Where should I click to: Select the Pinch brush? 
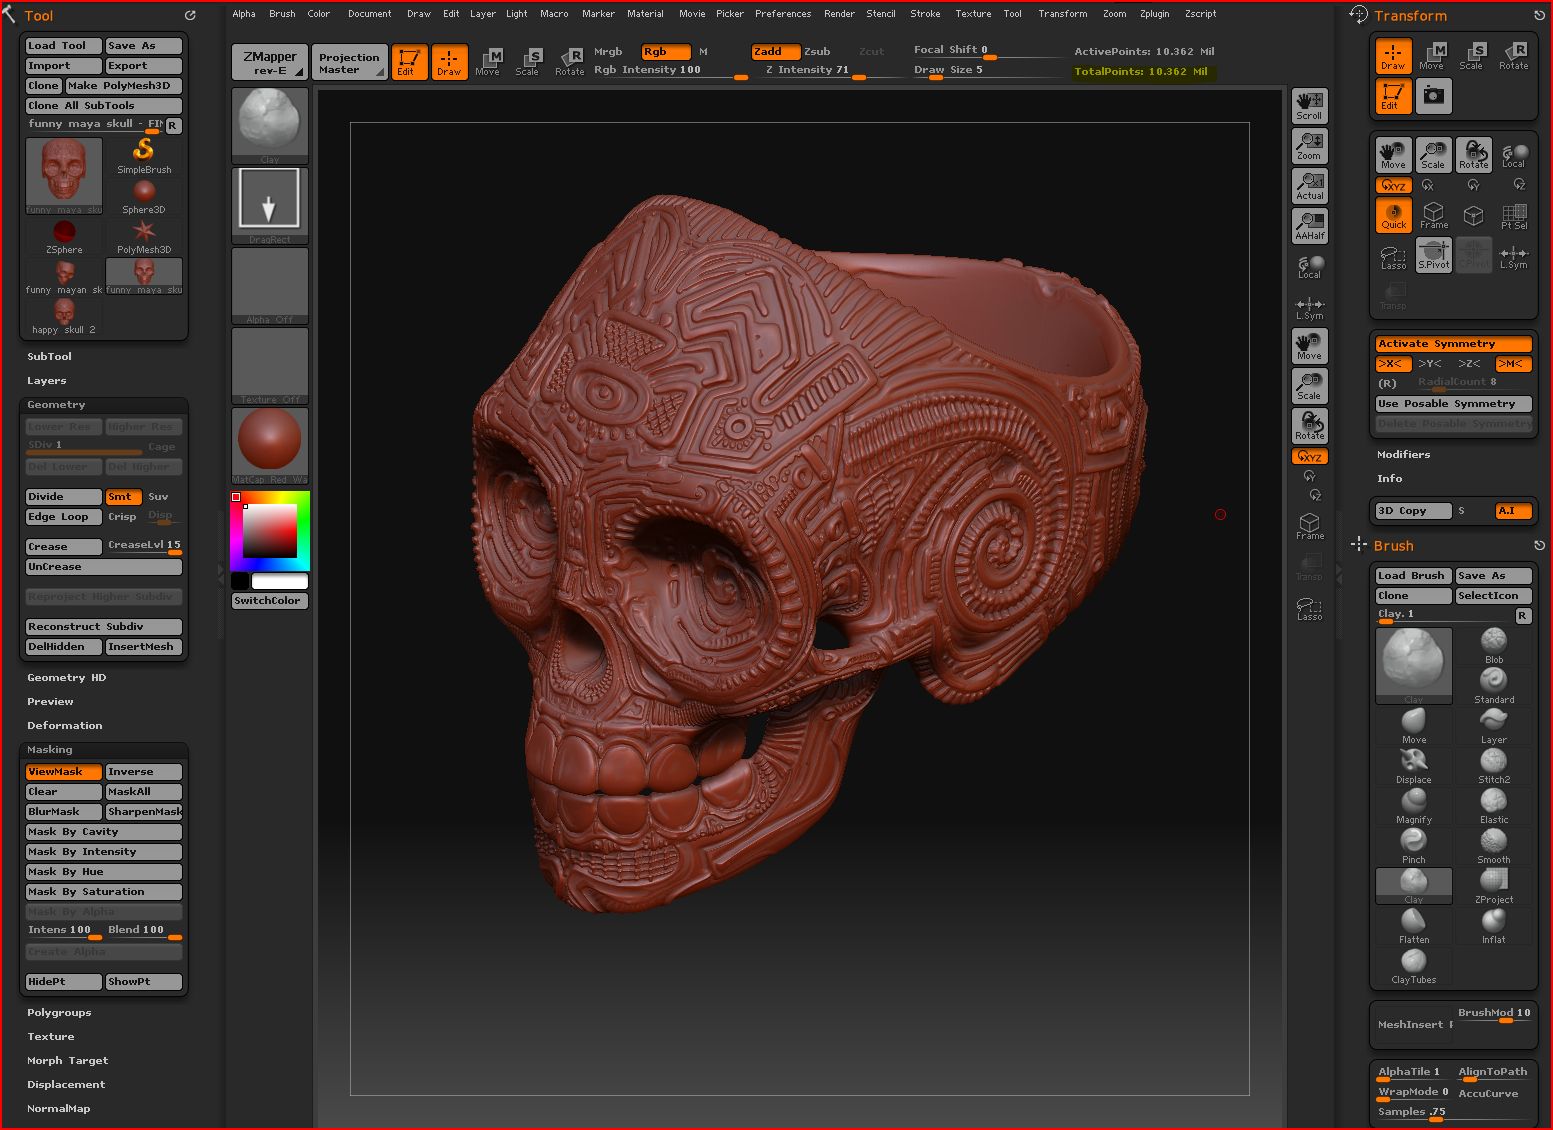tap(1414, 845)
